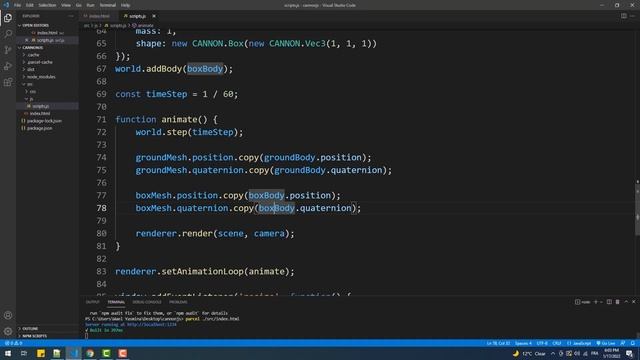Viewport: 640px width, 360px height.
Task: Collapse the src folder
Action: 47,84
